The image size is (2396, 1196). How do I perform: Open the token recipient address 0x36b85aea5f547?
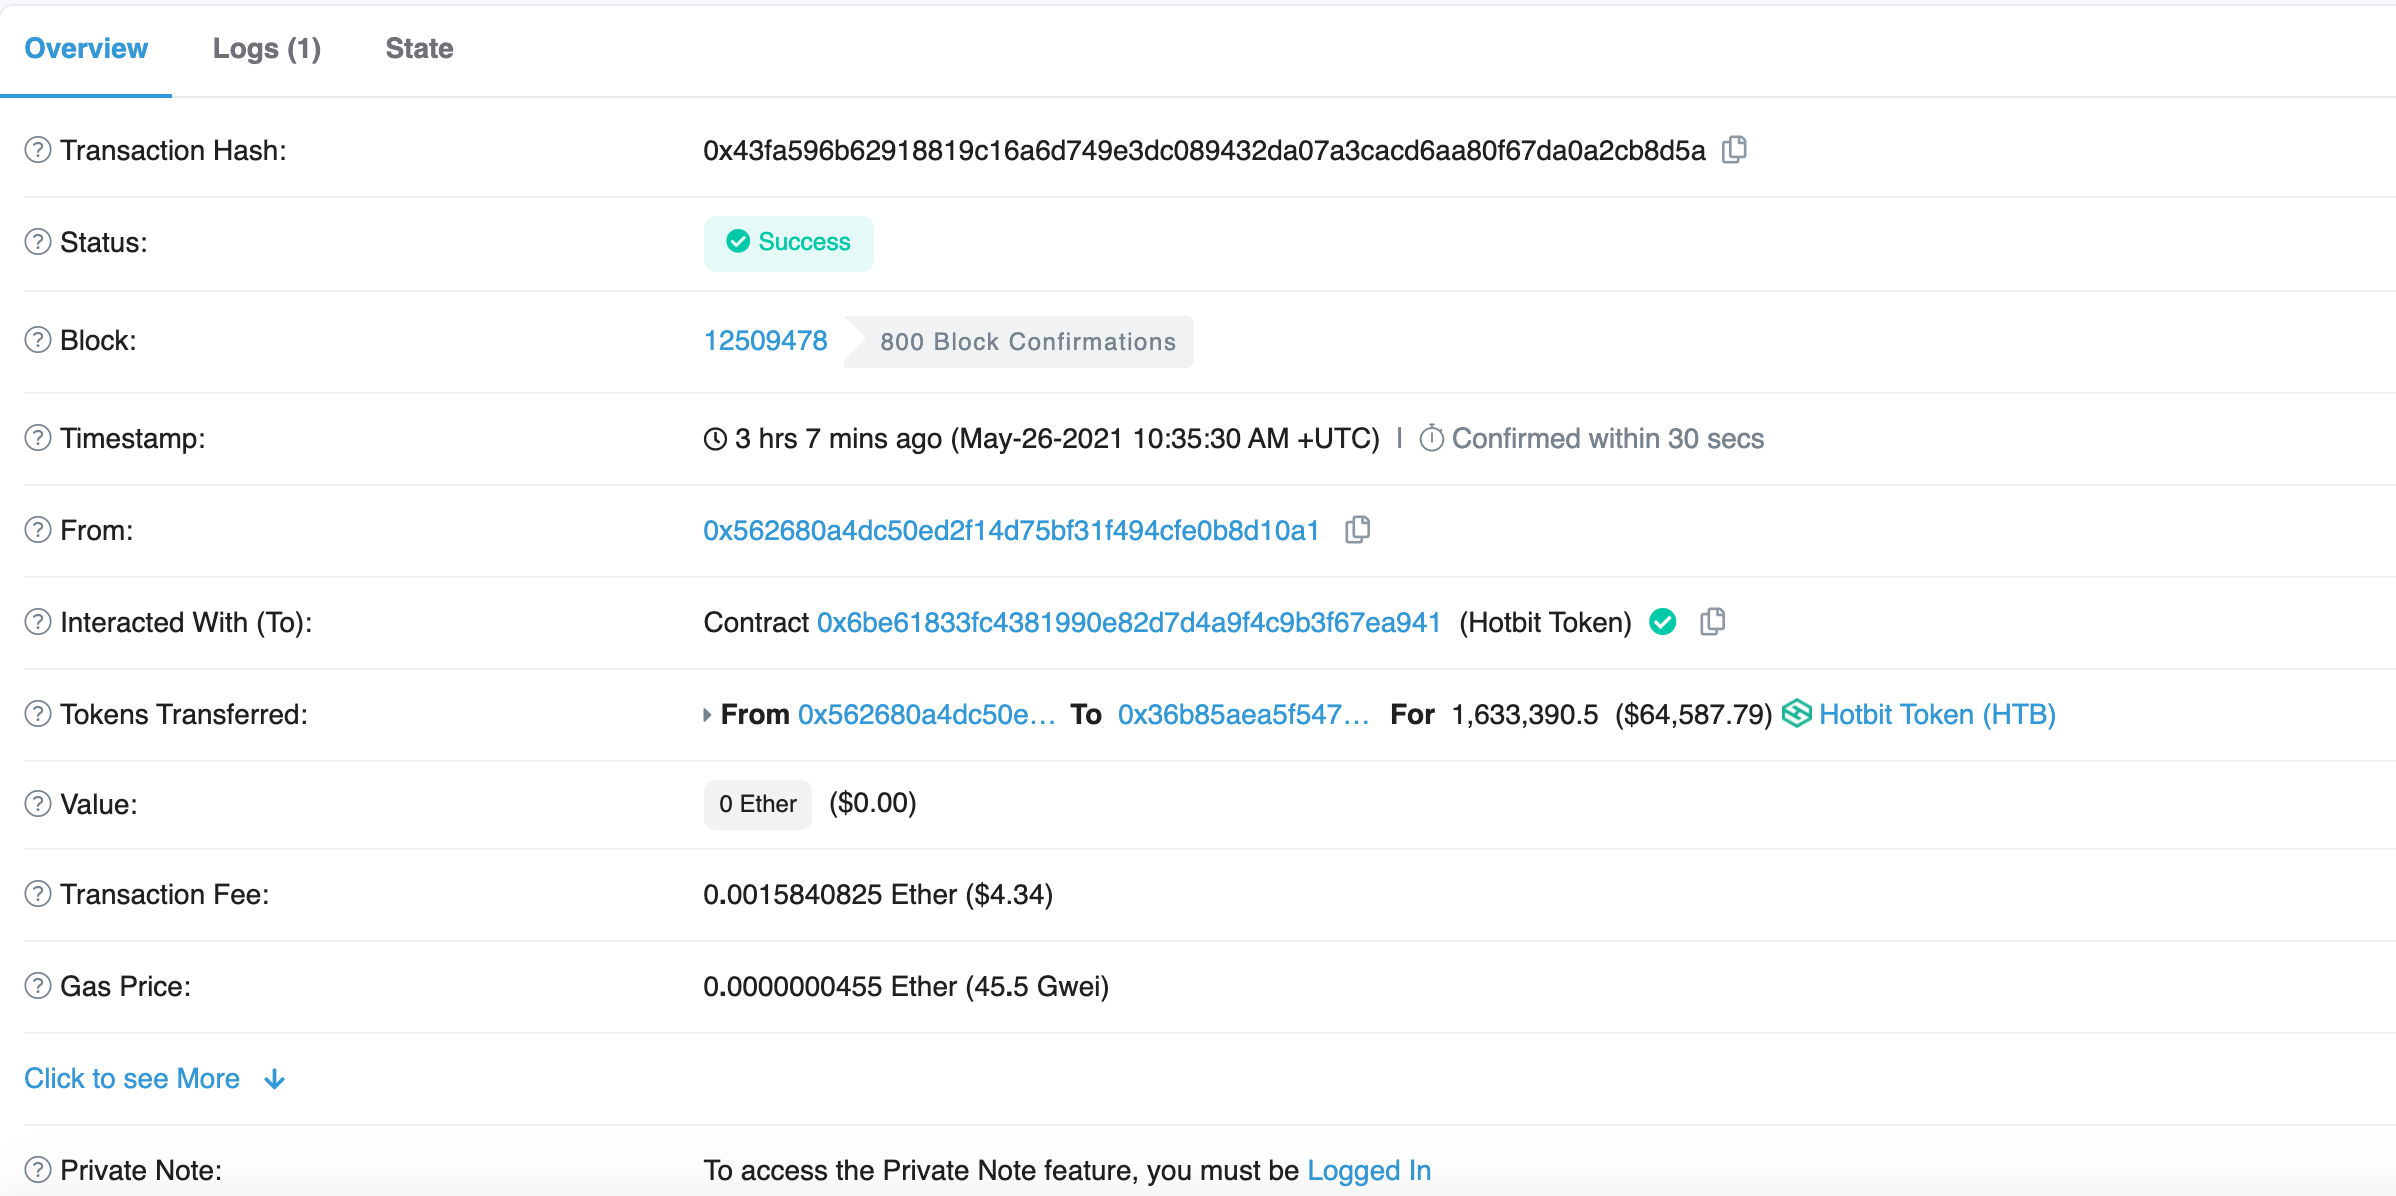1243,714
